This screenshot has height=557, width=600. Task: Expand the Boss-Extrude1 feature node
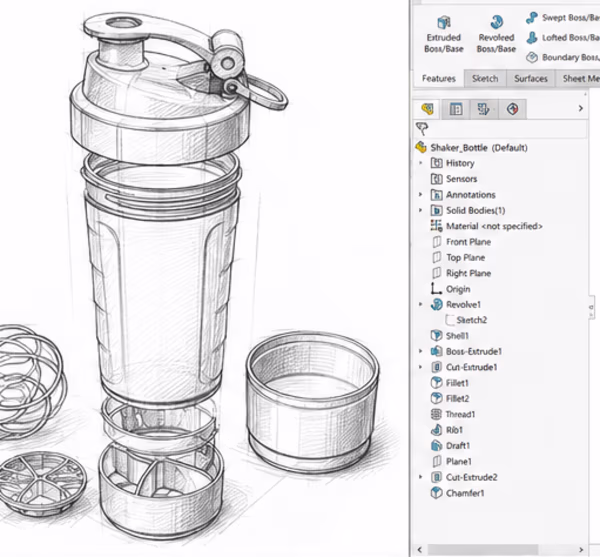pos(421,351)
